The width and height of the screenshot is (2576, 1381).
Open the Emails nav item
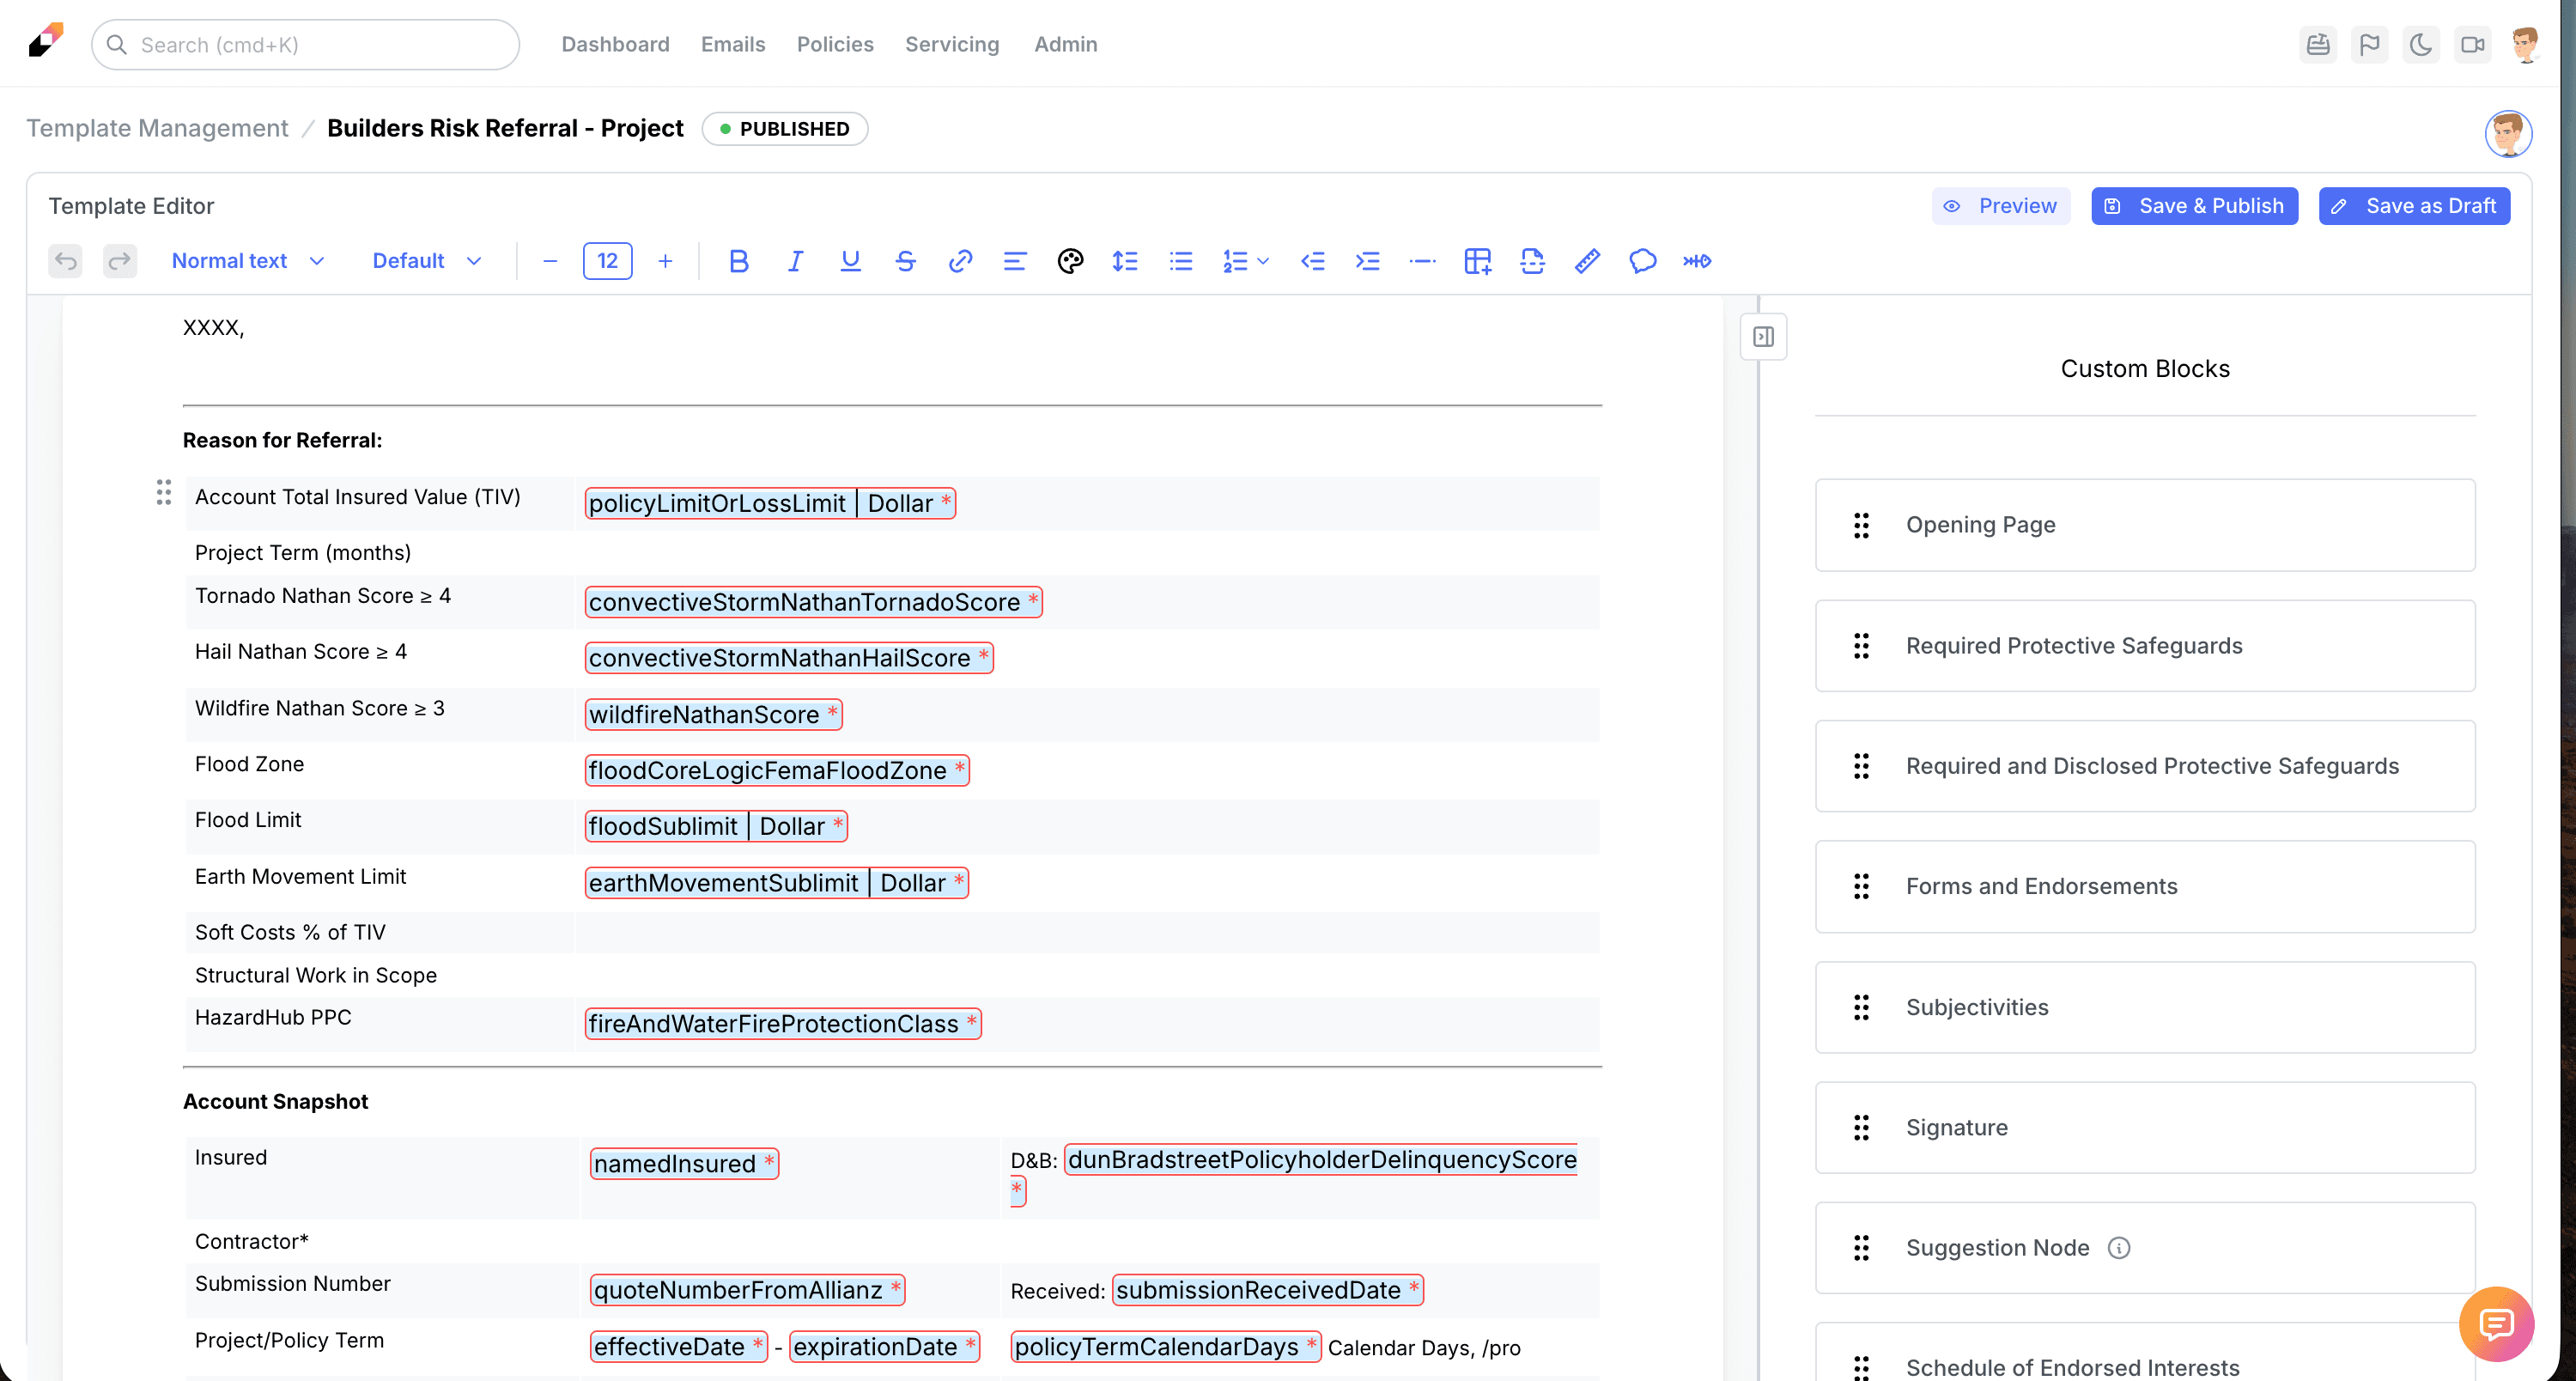[733, 44]
